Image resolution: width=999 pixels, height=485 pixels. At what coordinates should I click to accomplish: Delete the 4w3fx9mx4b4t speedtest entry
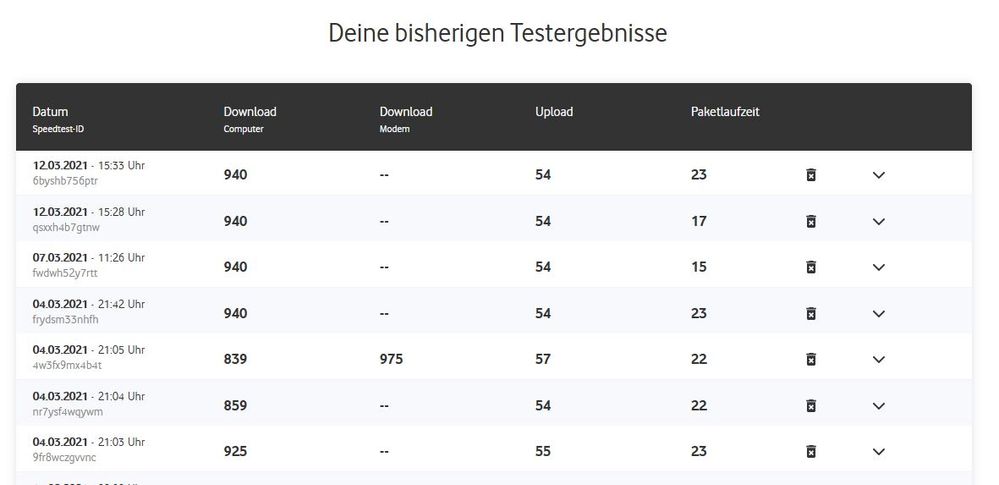(x=811, y=359)
